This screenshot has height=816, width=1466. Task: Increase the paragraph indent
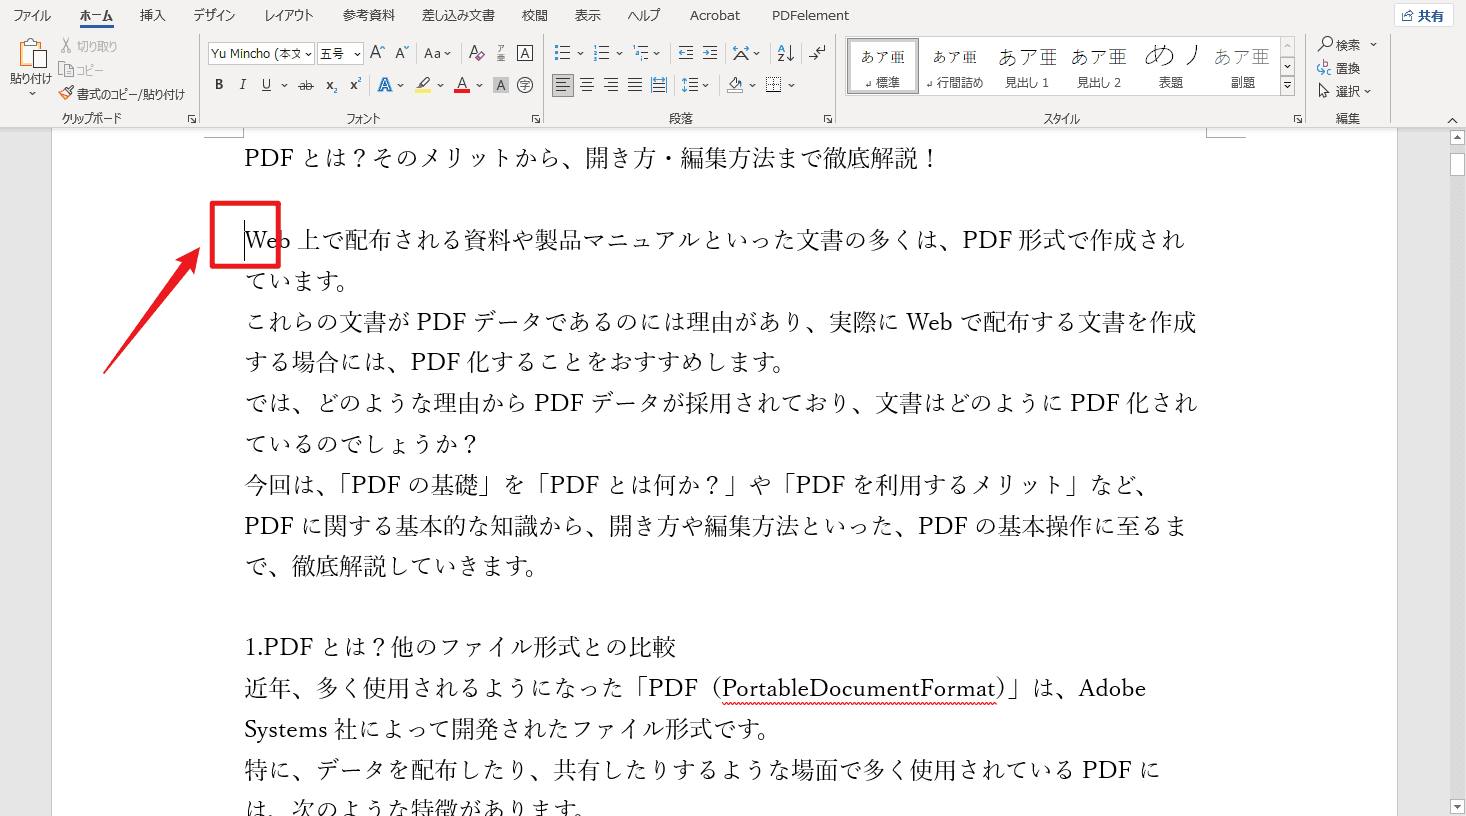tap(710, 53)
